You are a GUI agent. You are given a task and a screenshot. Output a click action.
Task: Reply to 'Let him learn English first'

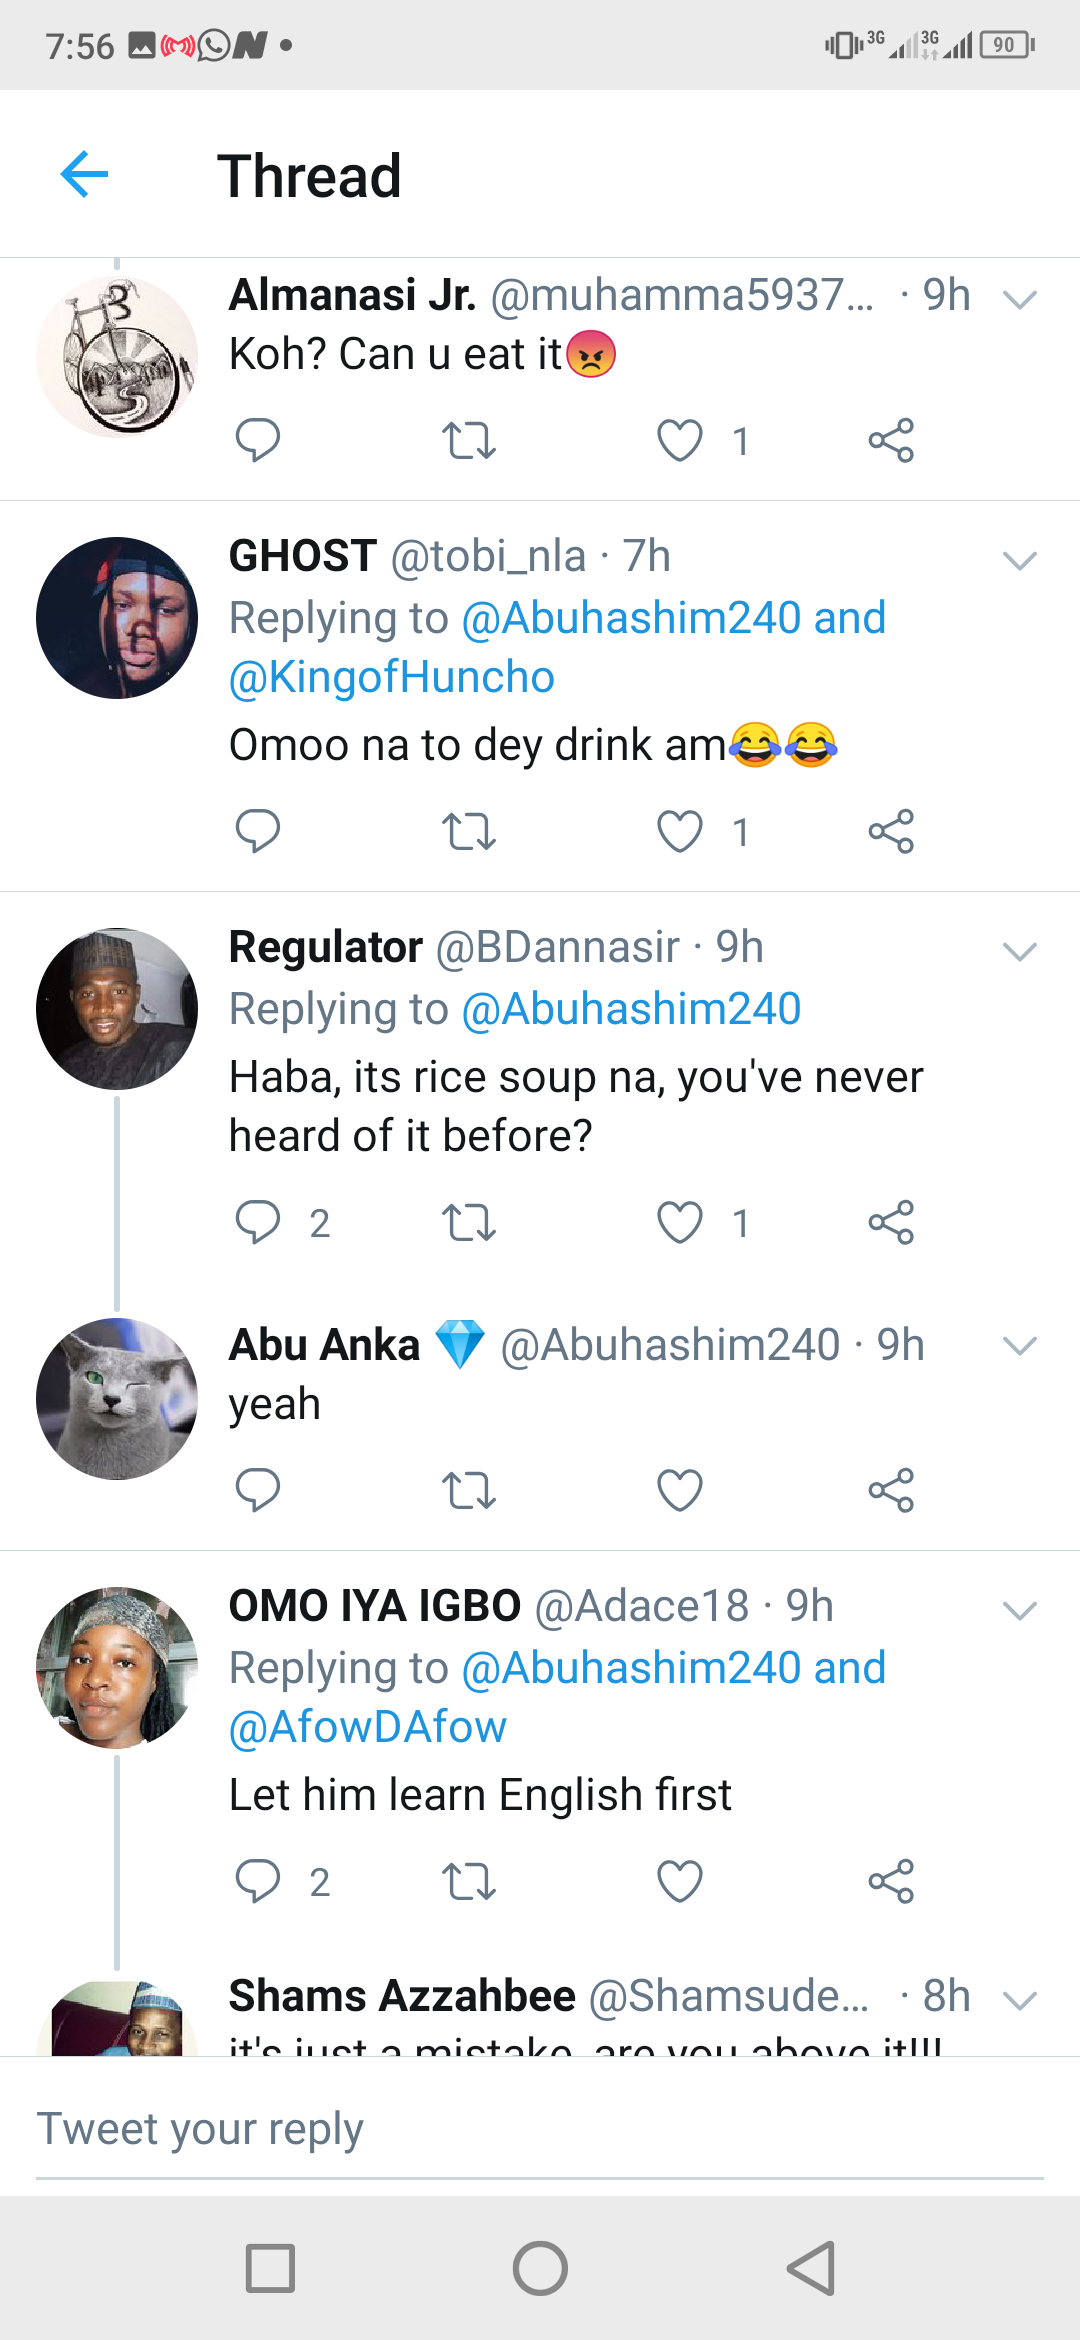coord(257,1881)
